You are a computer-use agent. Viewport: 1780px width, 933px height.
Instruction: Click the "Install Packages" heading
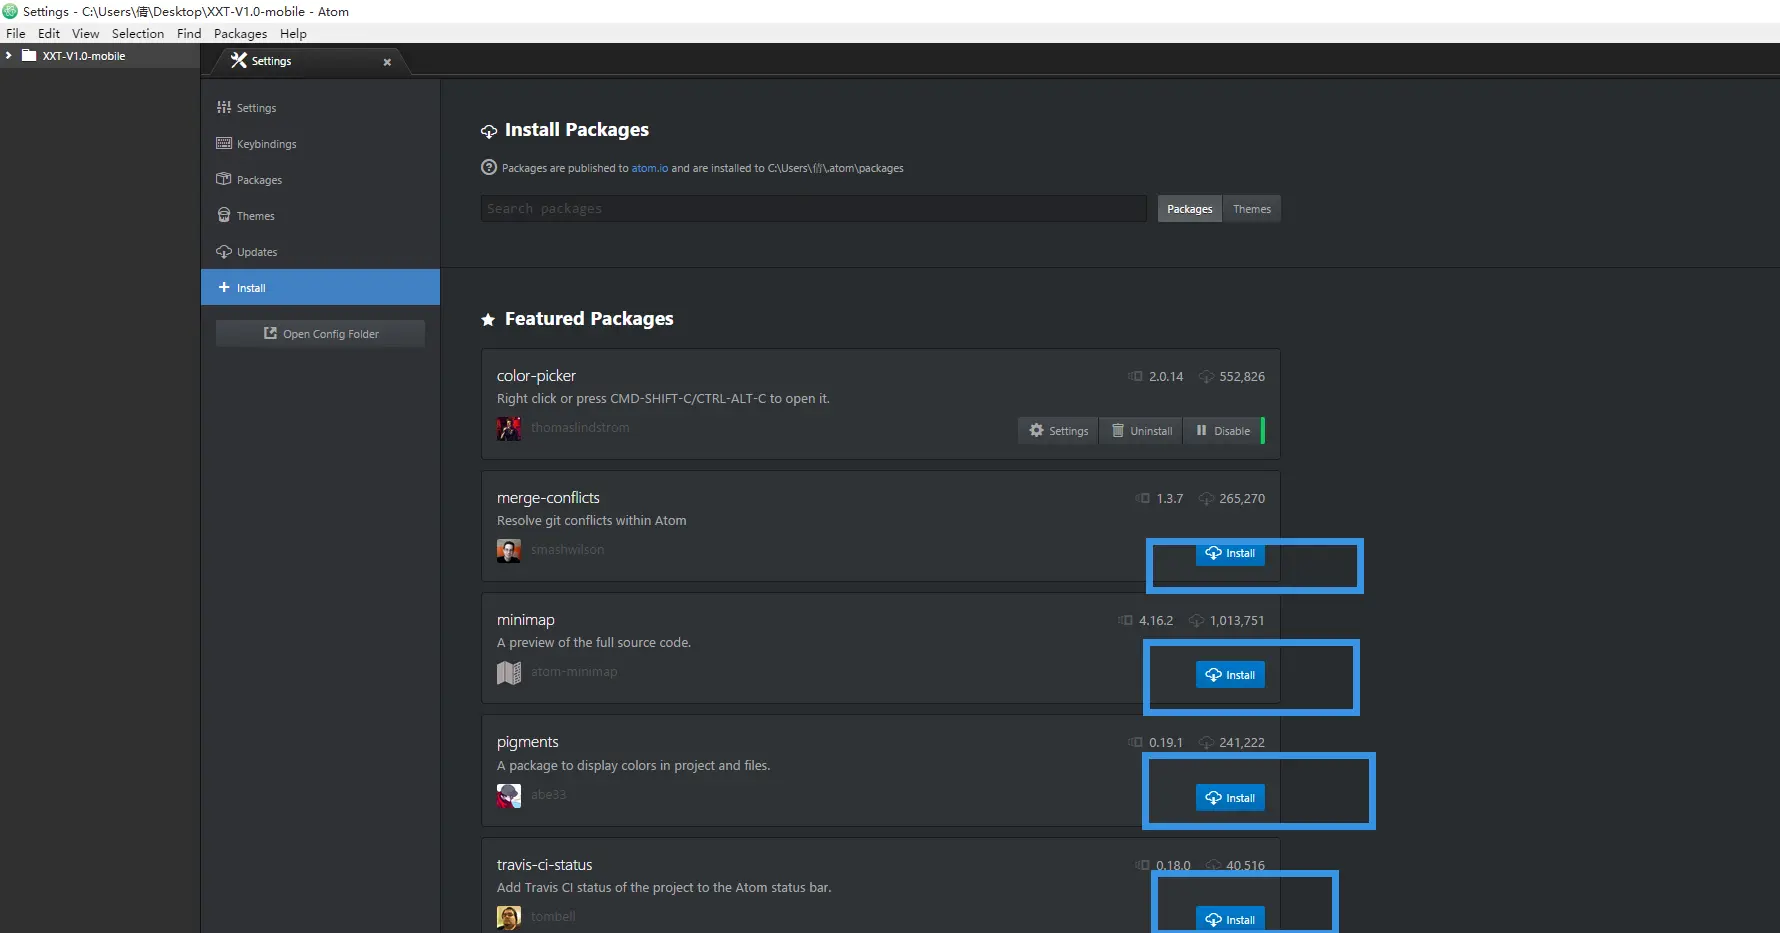click(577, 130)
